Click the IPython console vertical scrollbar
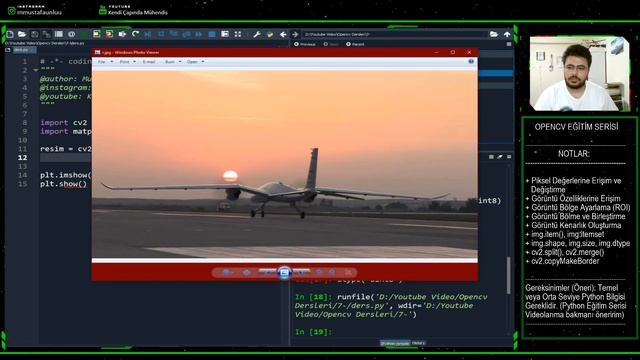The image size is (640, 360). pyautogui.click(x=508, y=276)
